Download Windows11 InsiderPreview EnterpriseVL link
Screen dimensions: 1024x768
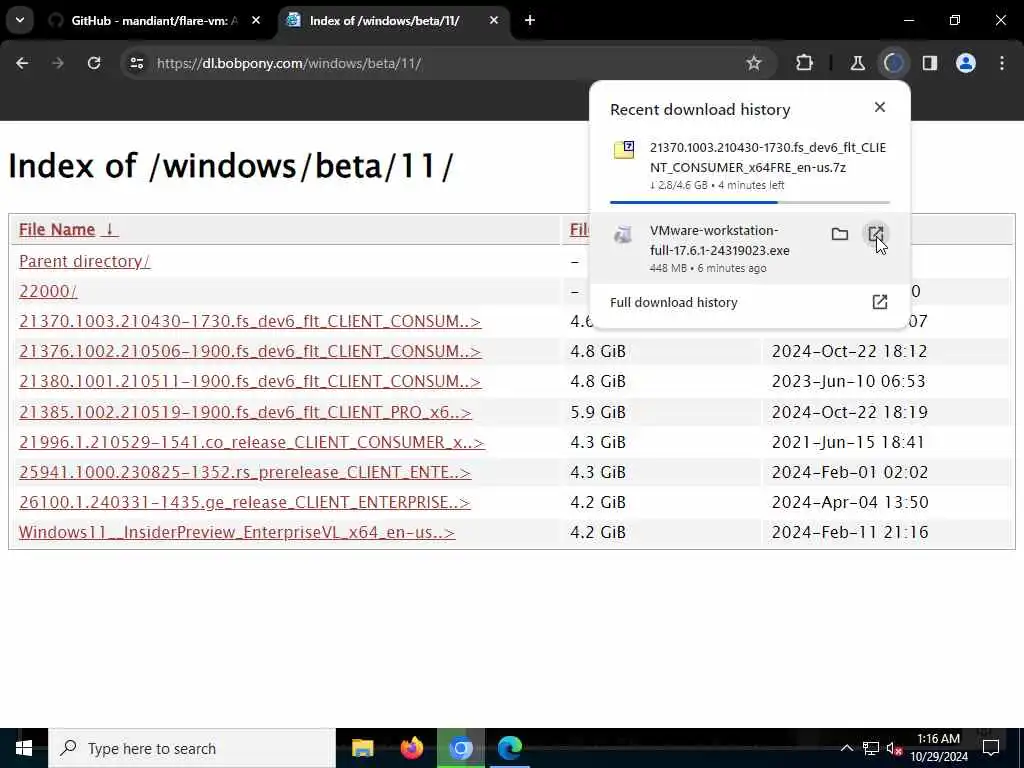tap(236, 532)
